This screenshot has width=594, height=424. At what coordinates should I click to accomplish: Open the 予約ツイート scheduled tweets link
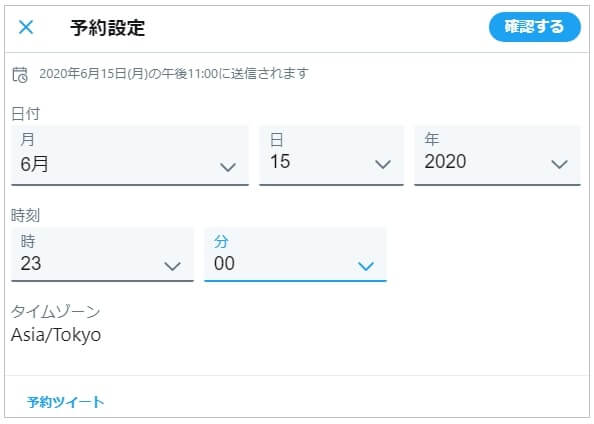(x=66, y=402)
